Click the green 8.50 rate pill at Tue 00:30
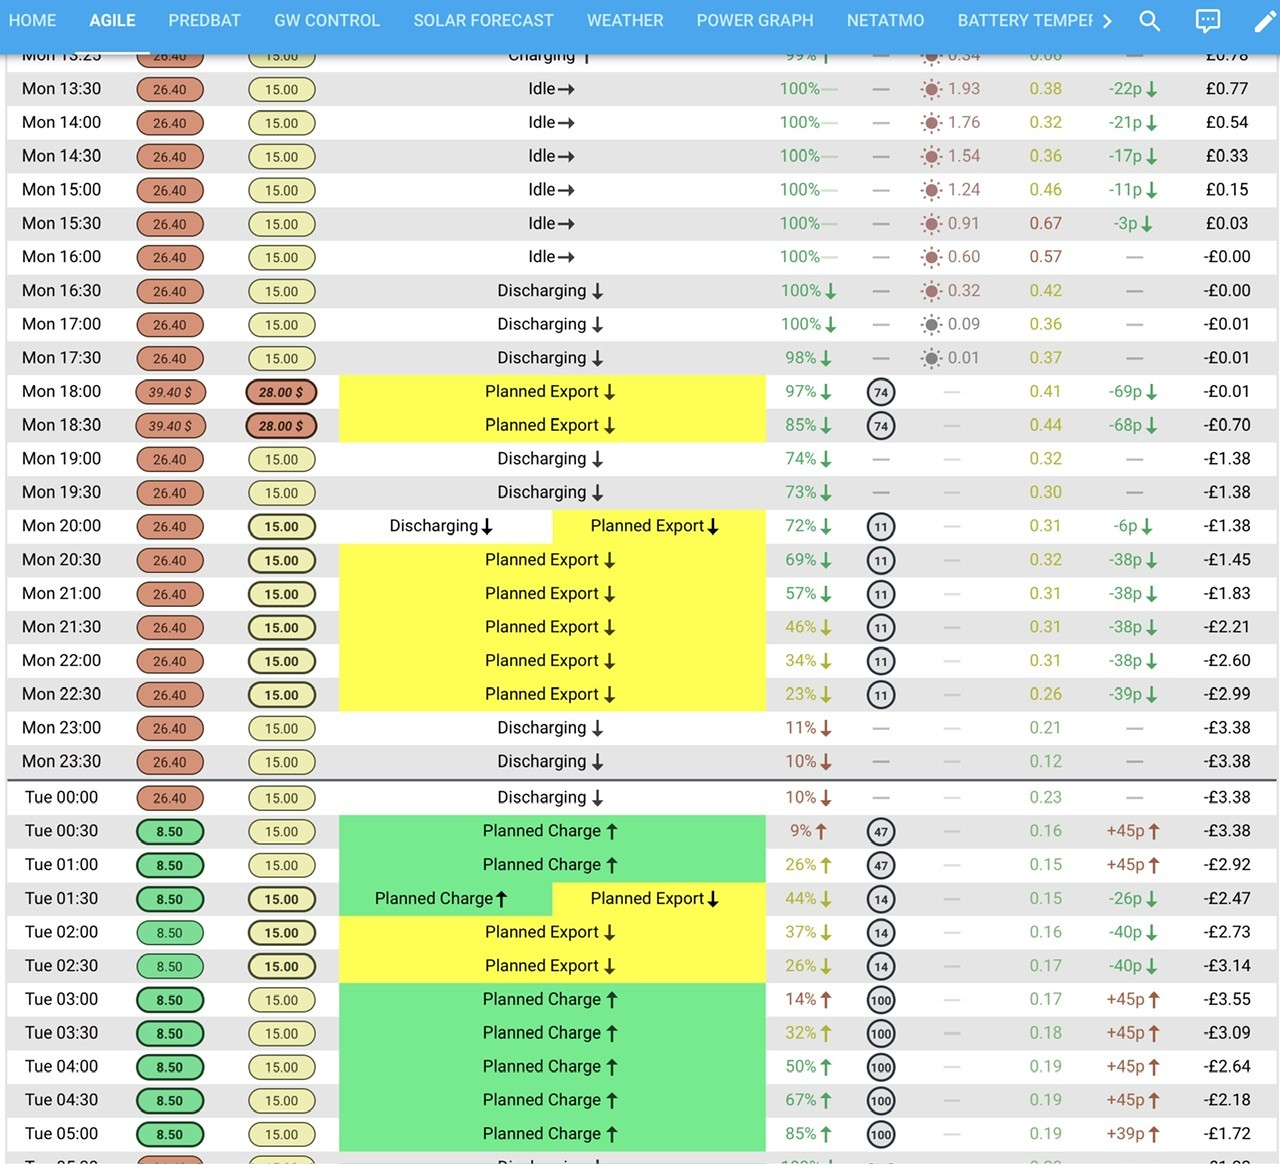This screenshot has width=1280, height=1164. [x=170, y=832]
